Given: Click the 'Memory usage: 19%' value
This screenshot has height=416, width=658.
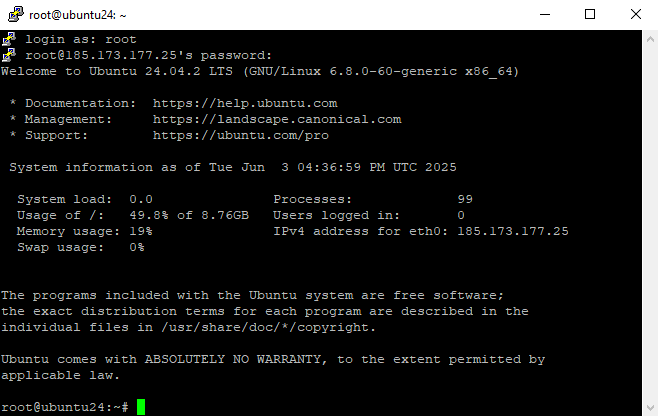Looking at the screenshot, I should coord(85,231).
